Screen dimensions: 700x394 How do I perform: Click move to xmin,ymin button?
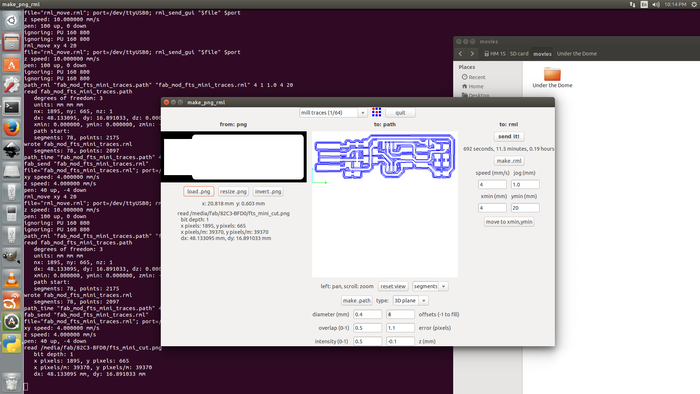(x=509, y=222)
